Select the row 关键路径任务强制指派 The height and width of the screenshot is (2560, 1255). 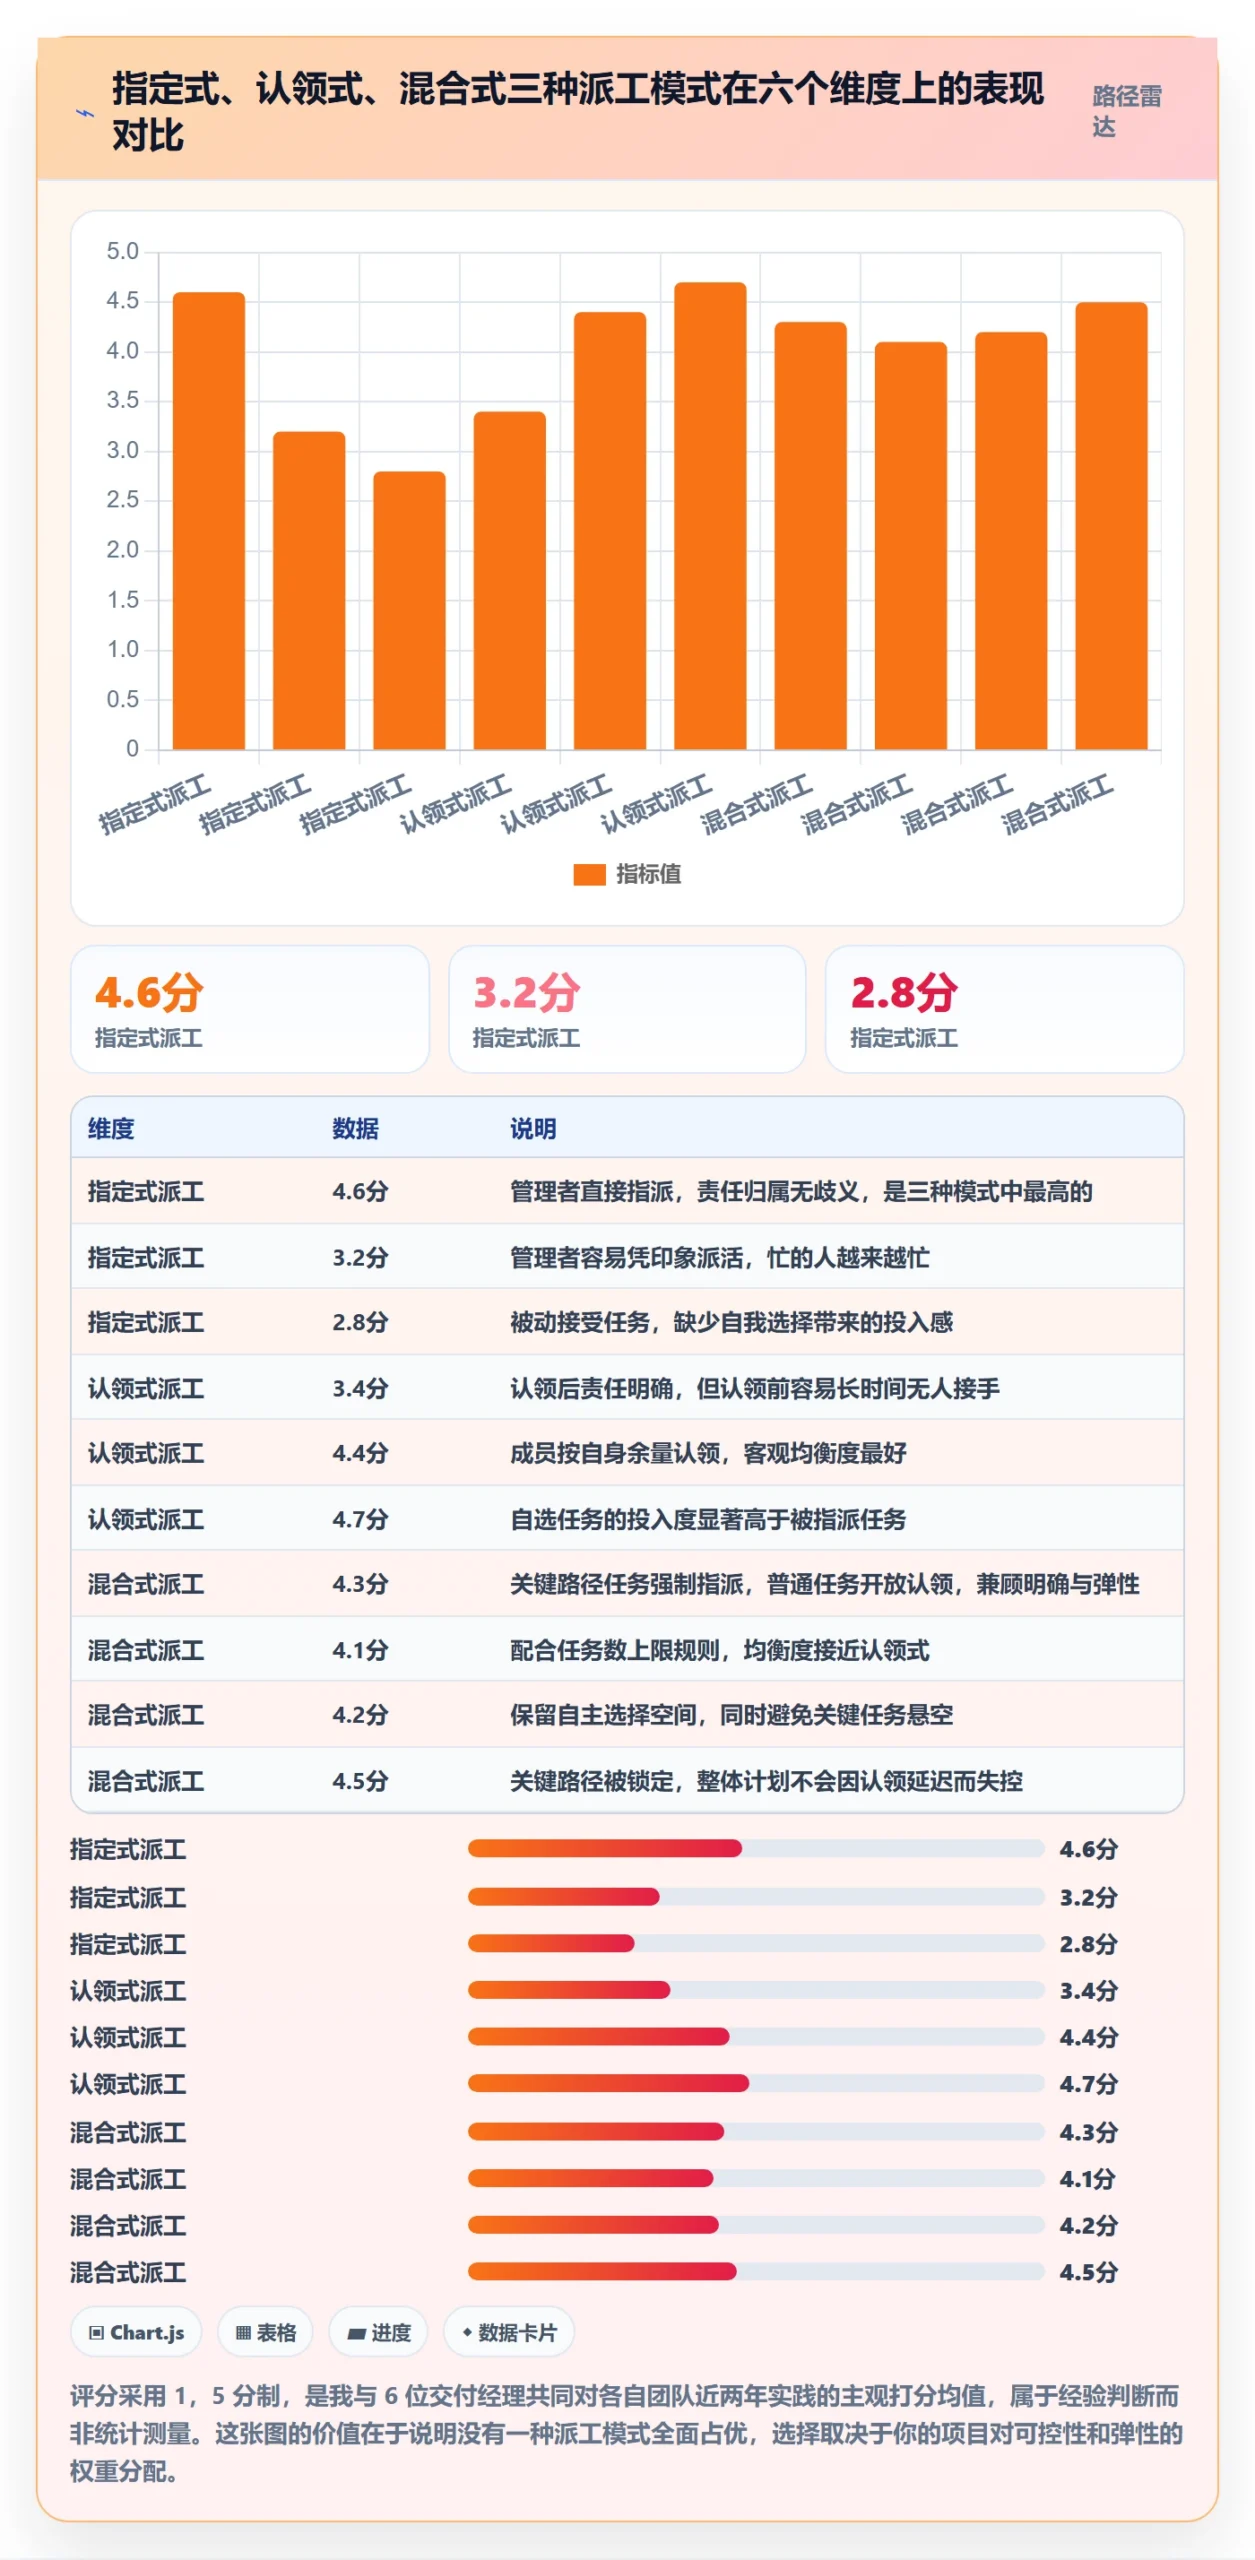pyautogui.click(x=627, y=1584)
